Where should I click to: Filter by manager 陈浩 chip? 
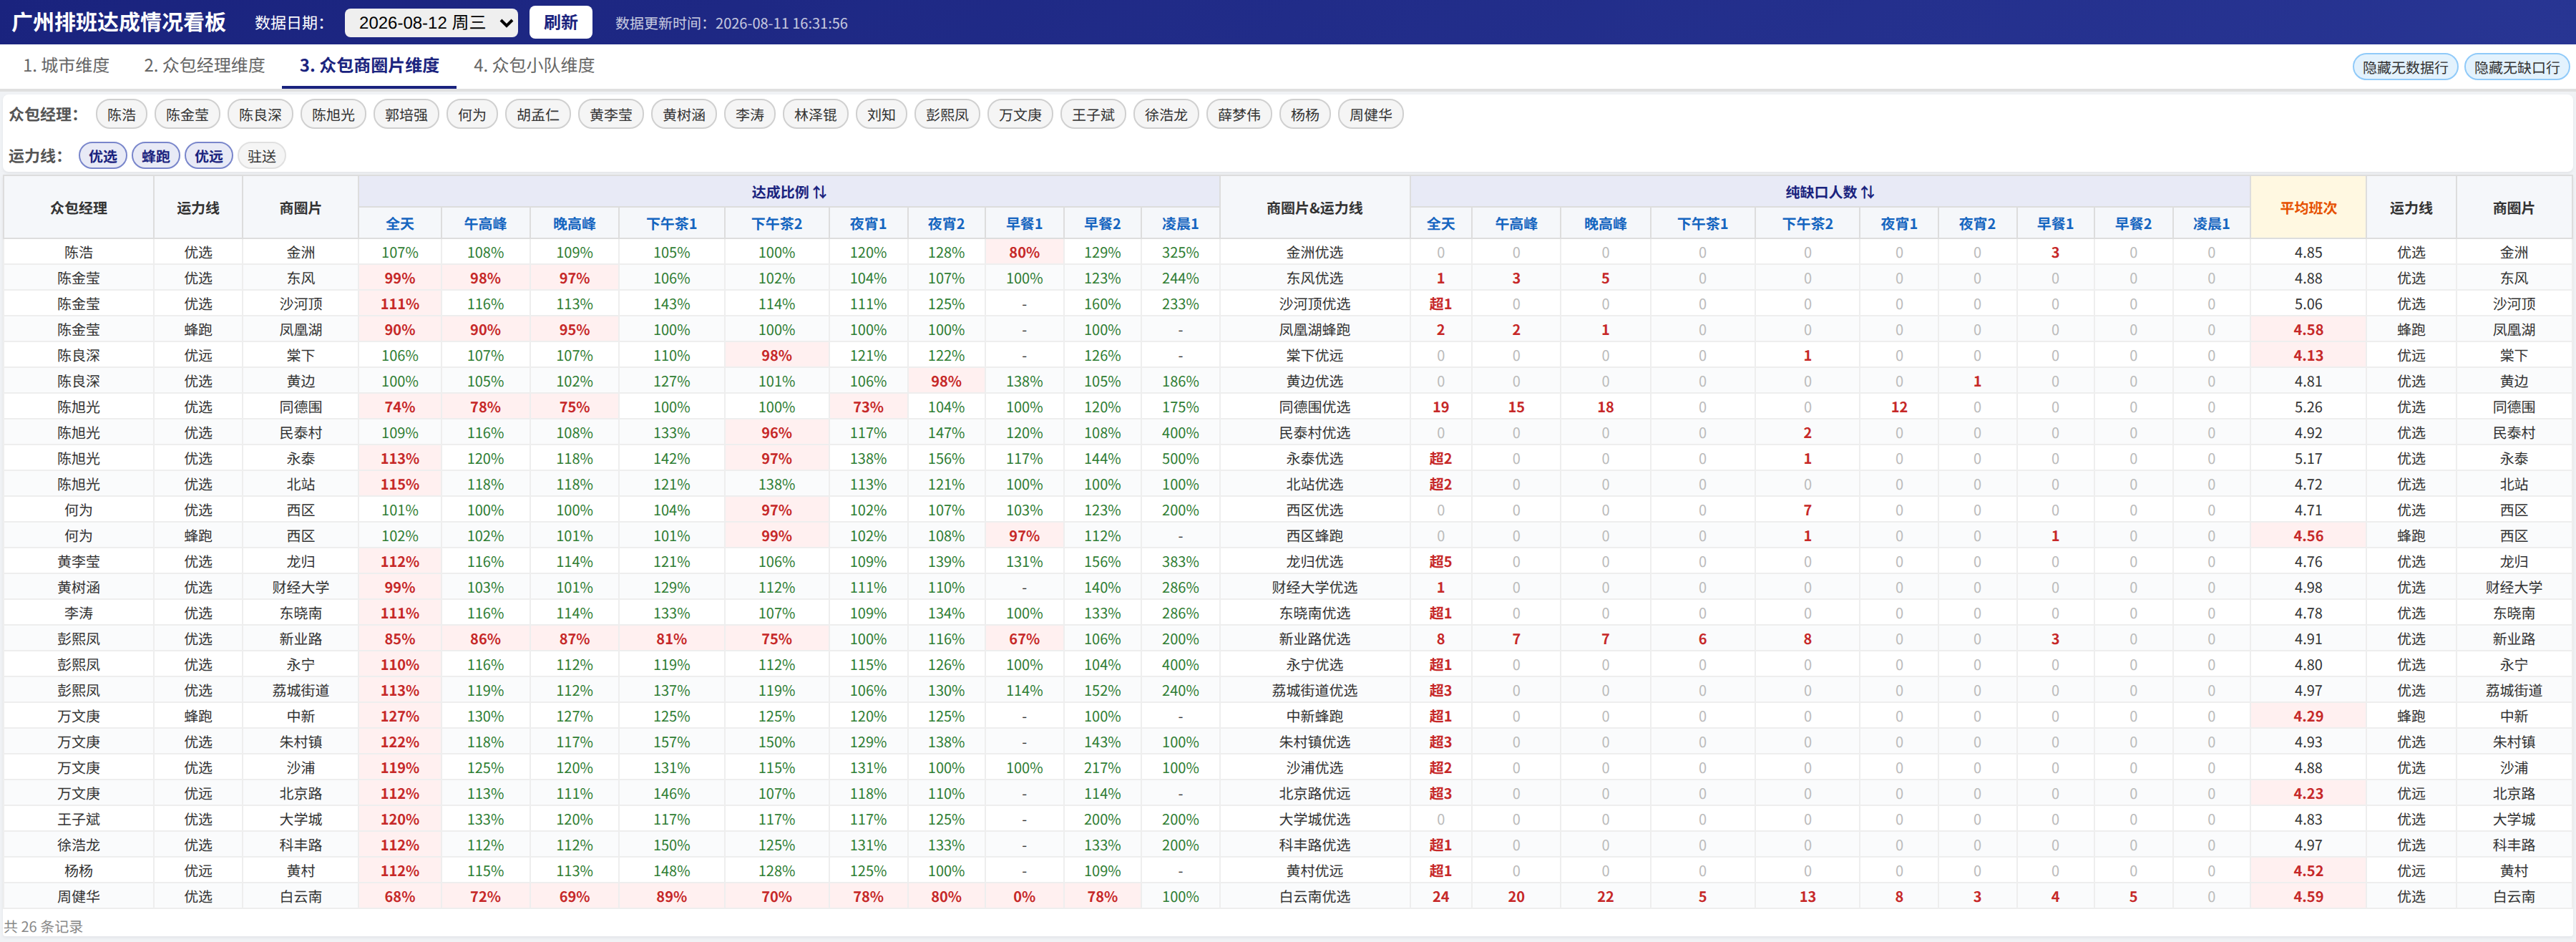tap(122, 115)
